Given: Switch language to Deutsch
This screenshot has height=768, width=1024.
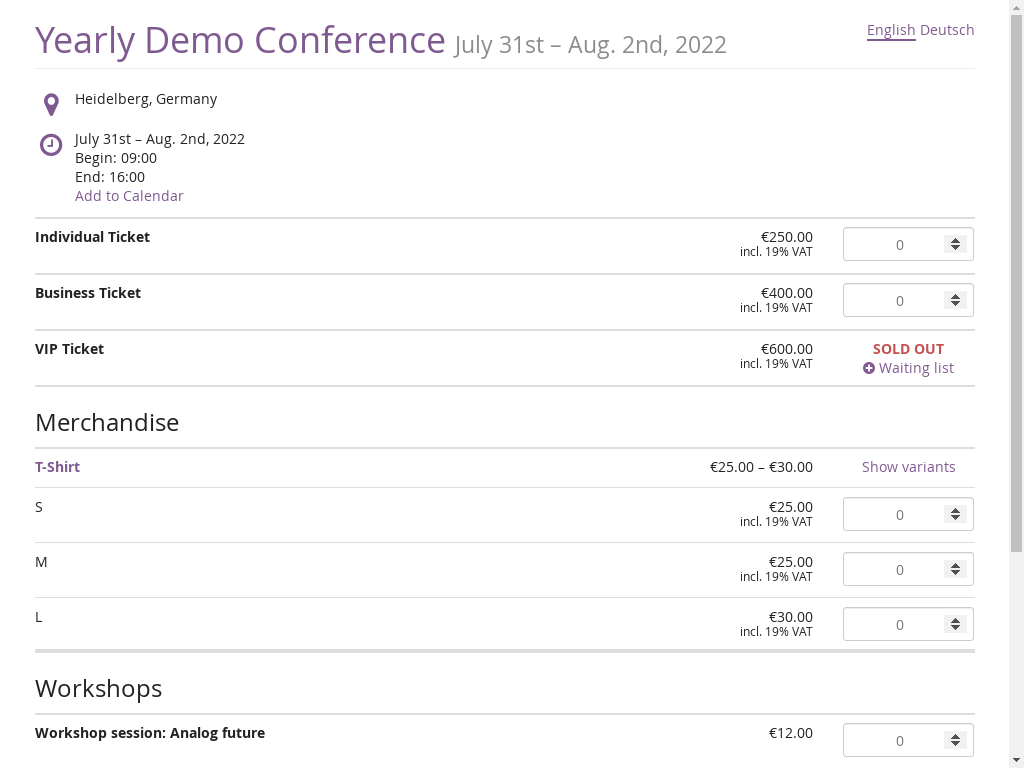Looking at the screenshot, I should (947, 30).
